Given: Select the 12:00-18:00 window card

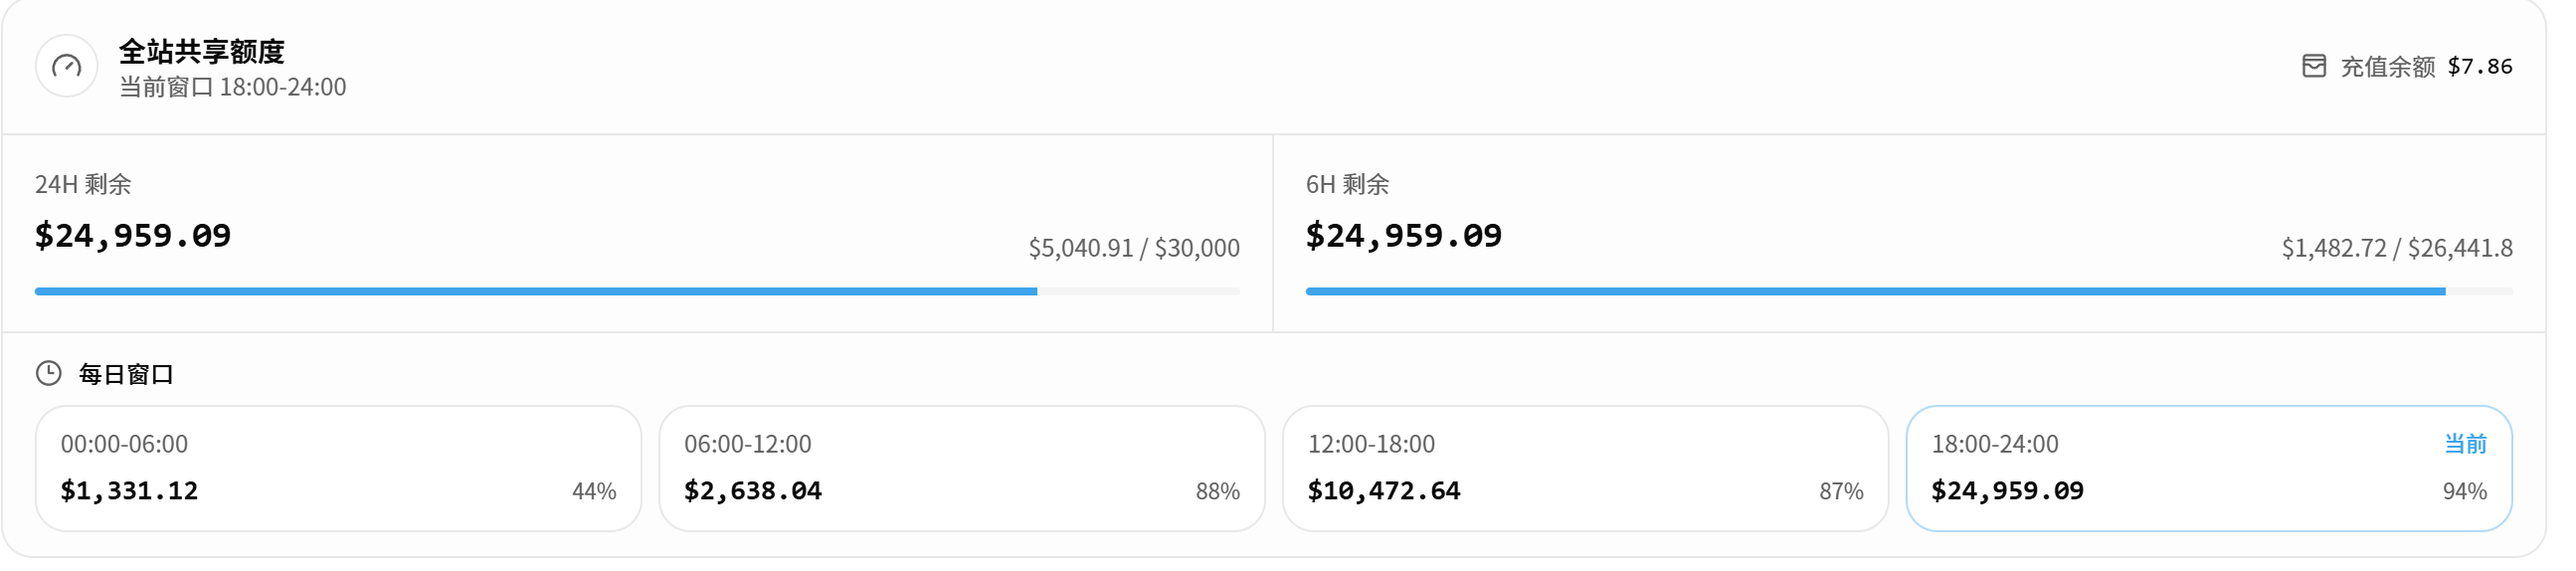Looking at the screenshot, I should pyautogui.click(x=1585, y=468).
